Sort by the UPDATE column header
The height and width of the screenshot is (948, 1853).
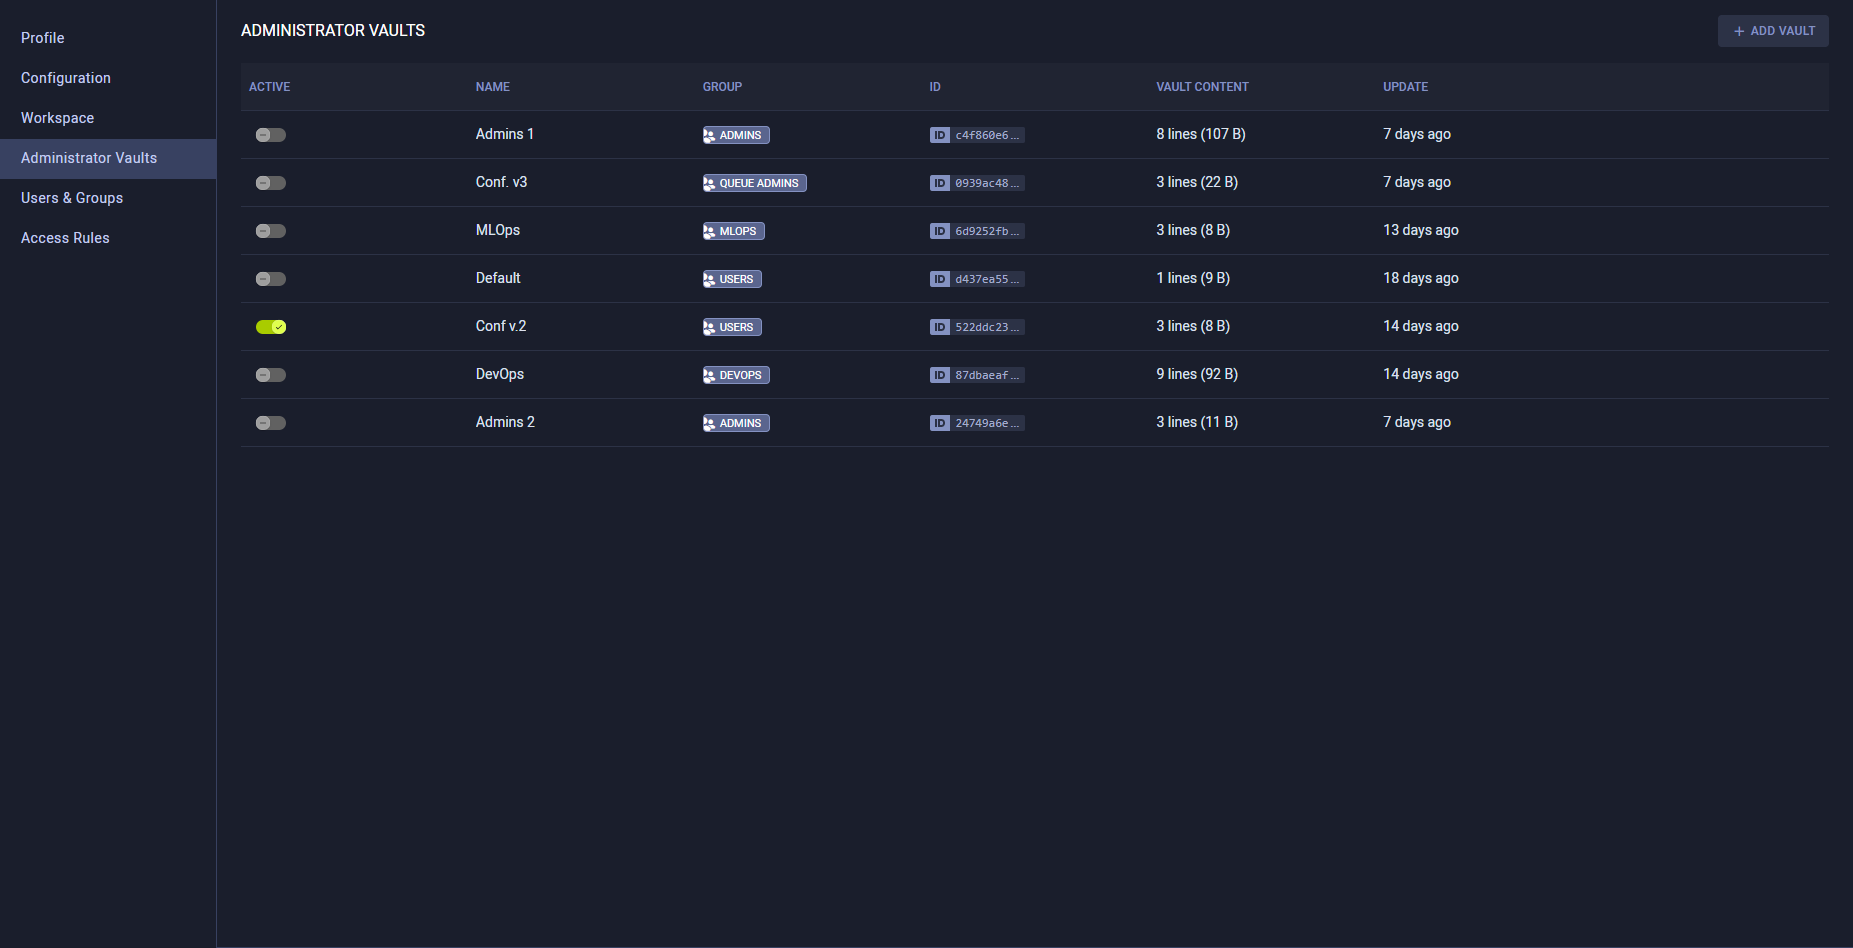(x=1405, y=87)
